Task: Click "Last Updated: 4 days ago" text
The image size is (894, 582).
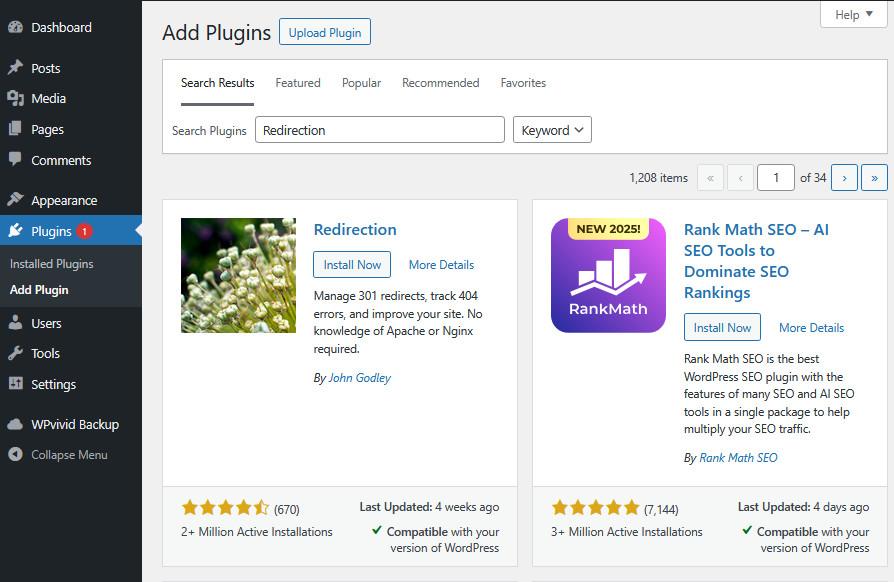Action: click(x=803, y=507)
